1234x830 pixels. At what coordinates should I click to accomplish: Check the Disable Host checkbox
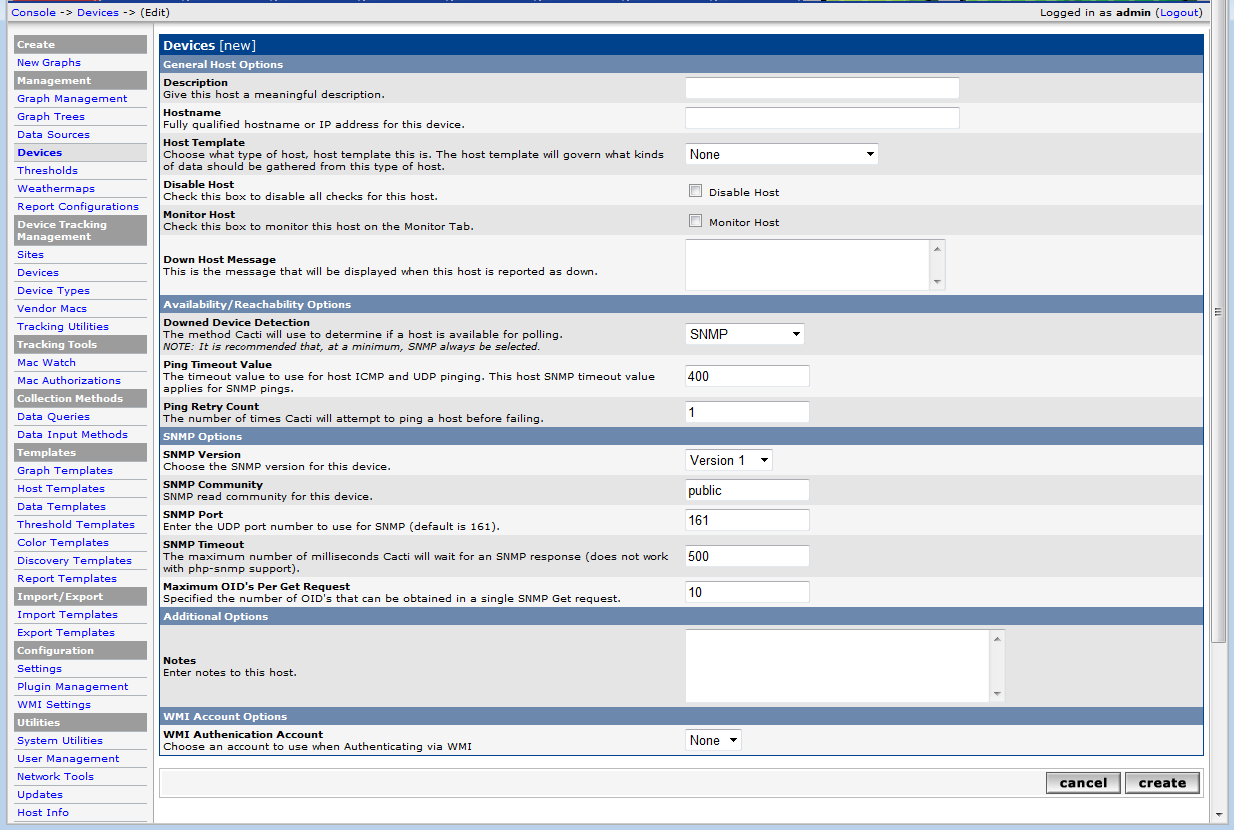click(695, 191)
